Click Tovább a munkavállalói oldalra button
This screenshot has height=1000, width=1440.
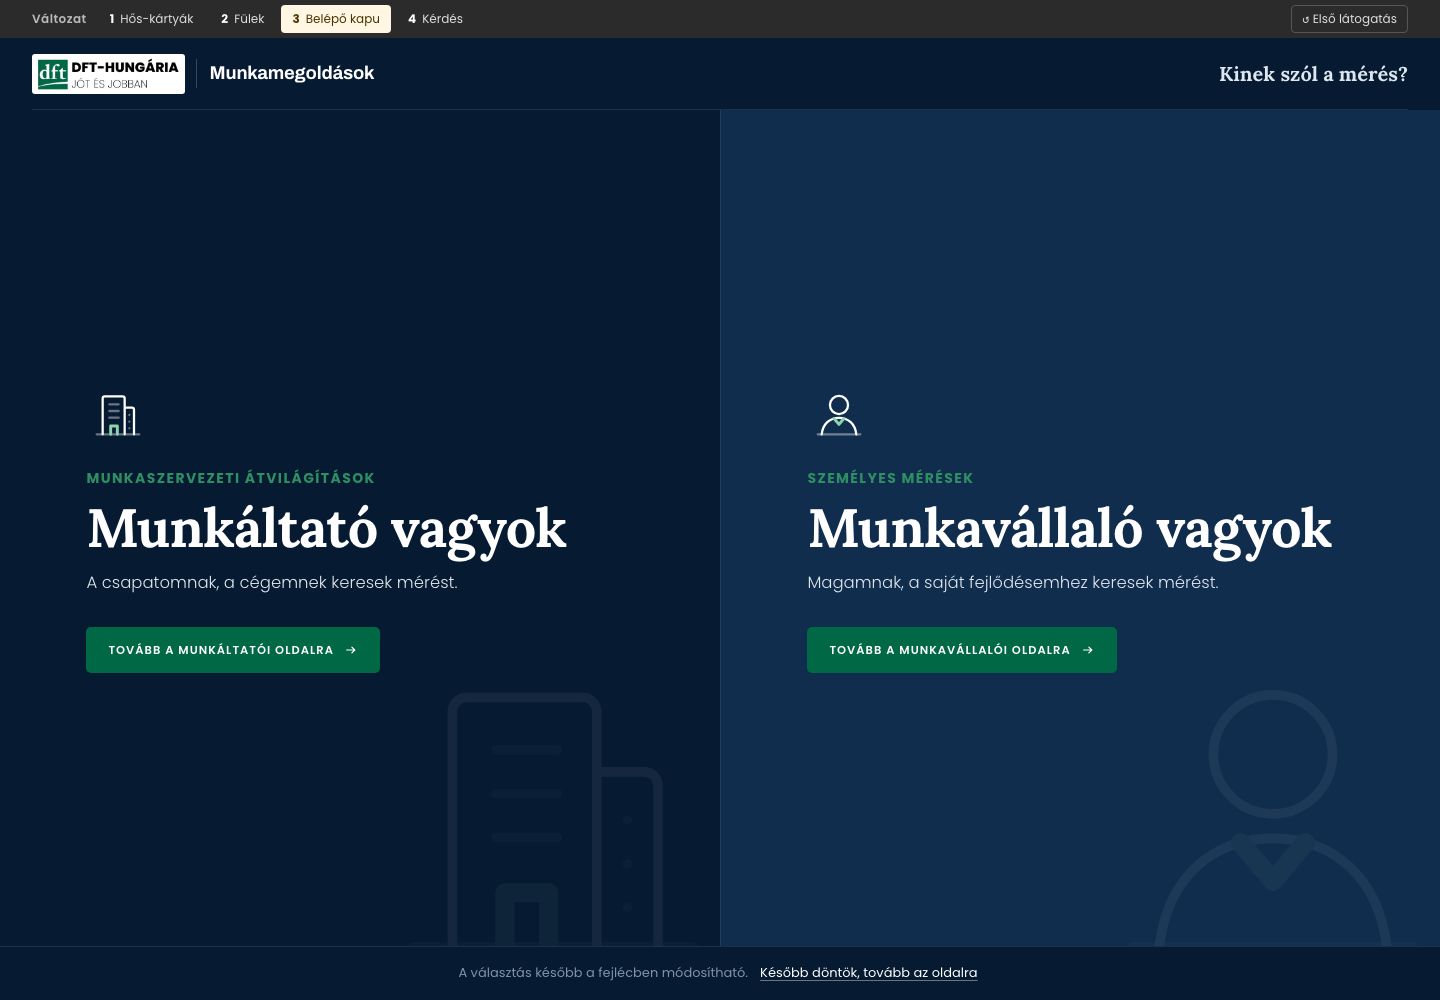pyautogui.click(x=962, y=650)
